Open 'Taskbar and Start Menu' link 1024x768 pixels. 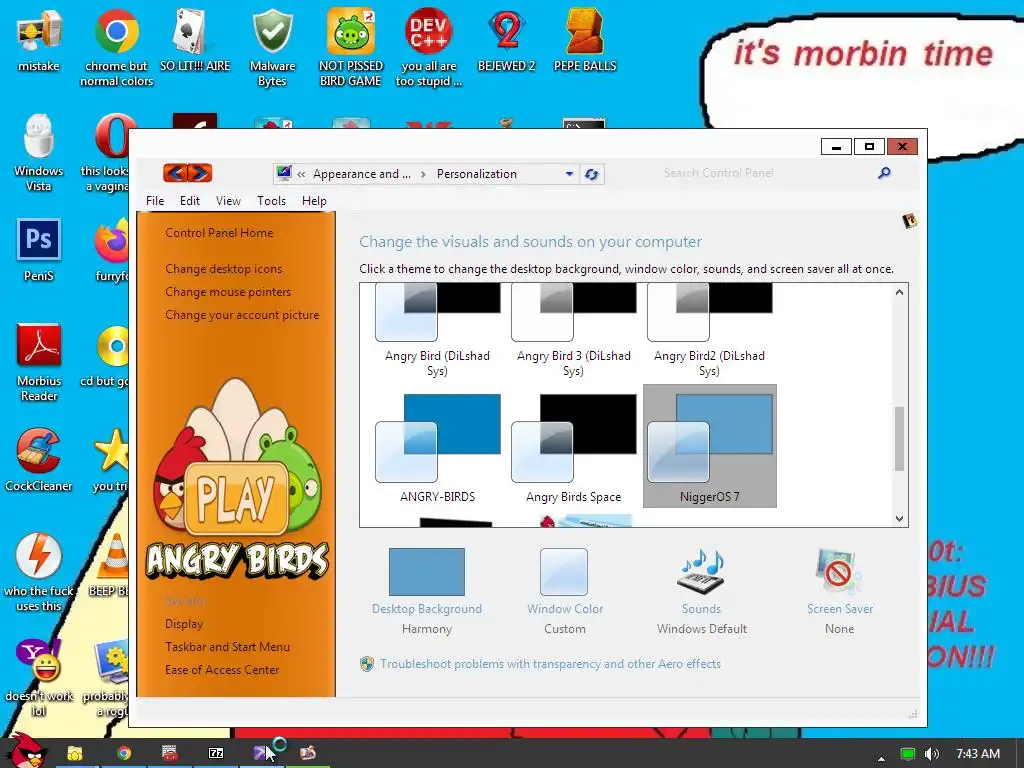click(x=227, y=647)
